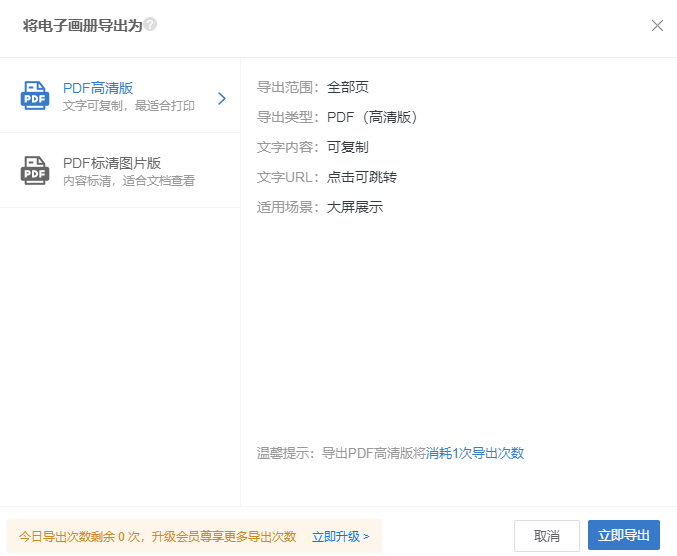Click the PDF（高清版）export type value
The width and height of the screenshot is (677, 556).
372,117
